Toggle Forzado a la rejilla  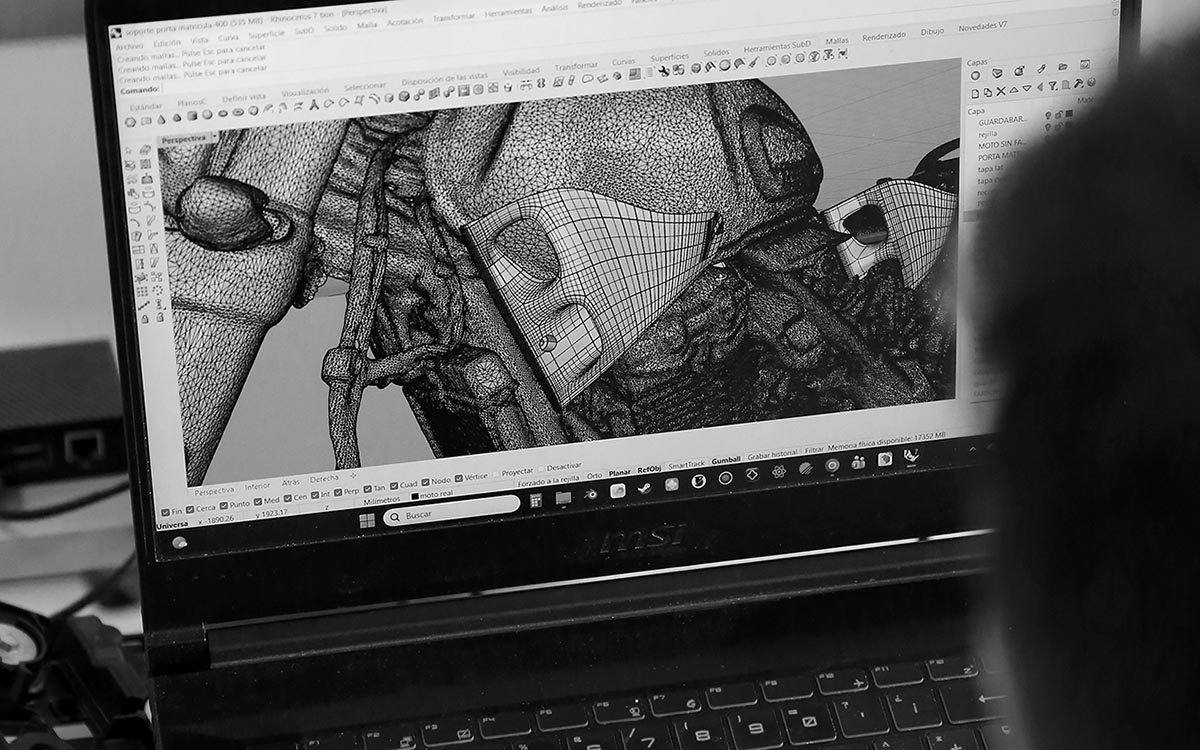pyautogui.click(x=549, y=479)
